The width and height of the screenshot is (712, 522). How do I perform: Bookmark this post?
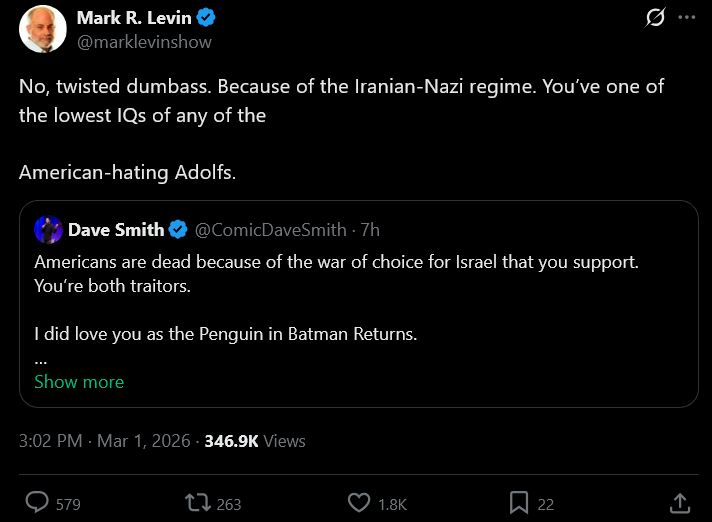tap(519, 503)
